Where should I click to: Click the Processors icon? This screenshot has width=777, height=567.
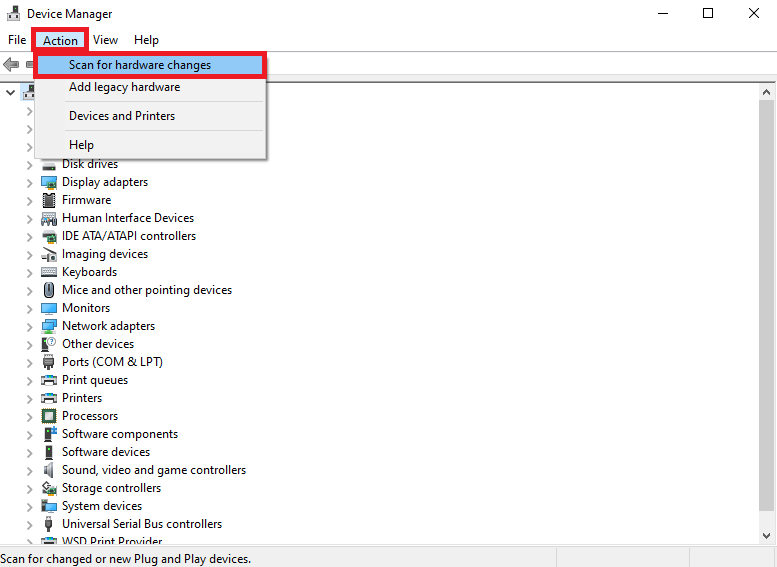[x=49, y=416]
